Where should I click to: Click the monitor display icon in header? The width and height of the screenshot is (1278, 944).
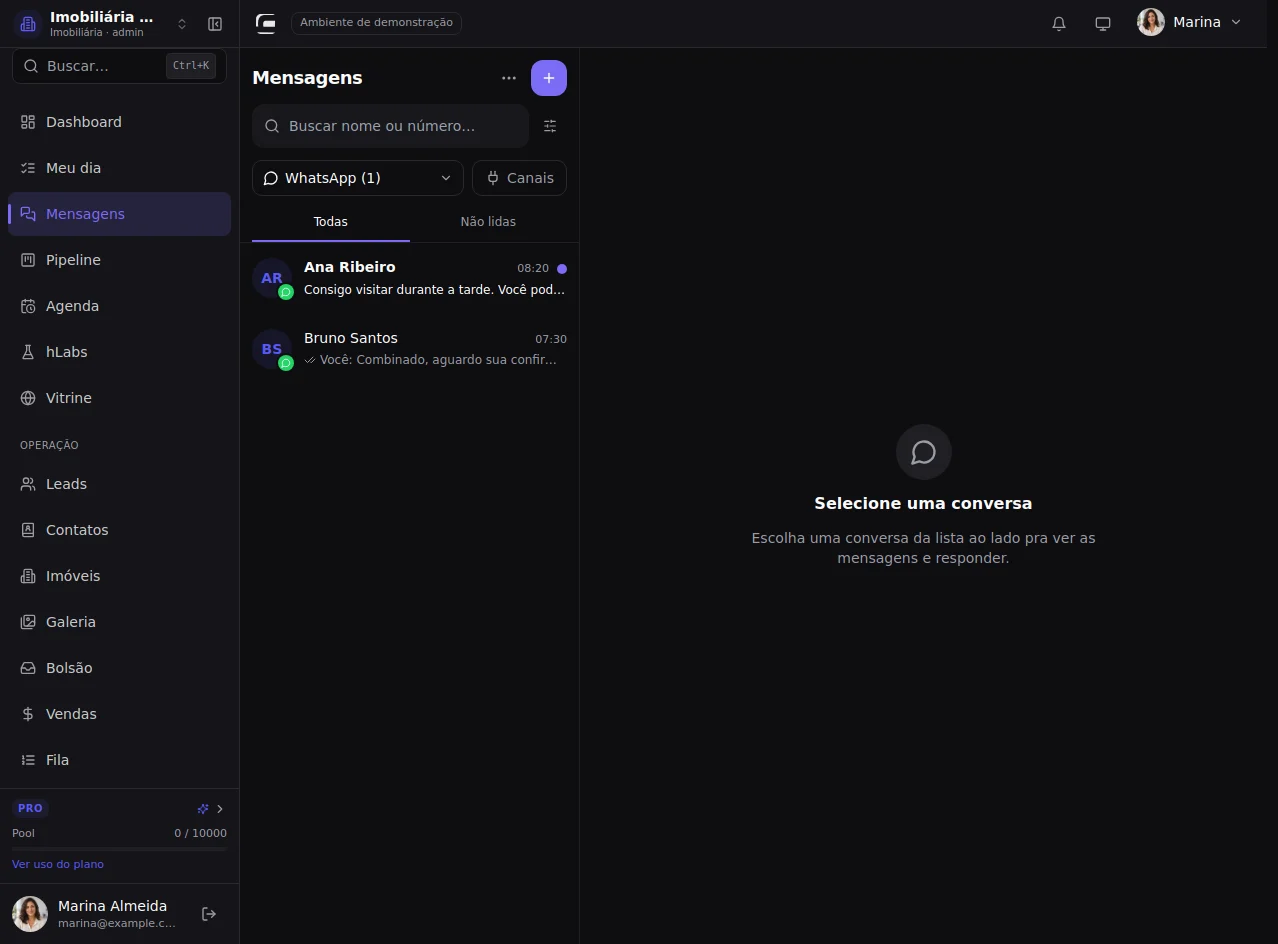click(1103, 23)
